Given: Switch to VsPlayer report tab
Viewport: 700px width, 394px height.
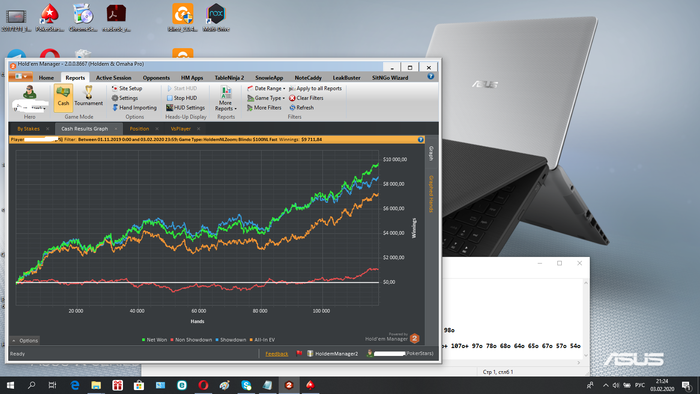Looking at the screenshot, I should click(180, 129).
